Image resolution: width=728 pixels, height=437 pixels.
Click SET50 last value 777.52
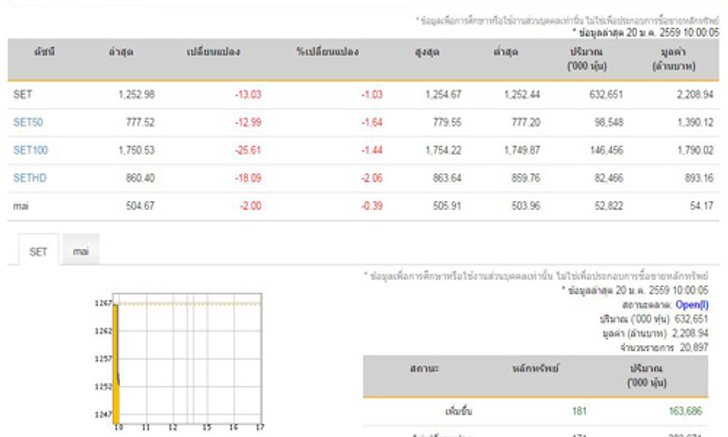(140, 122)
